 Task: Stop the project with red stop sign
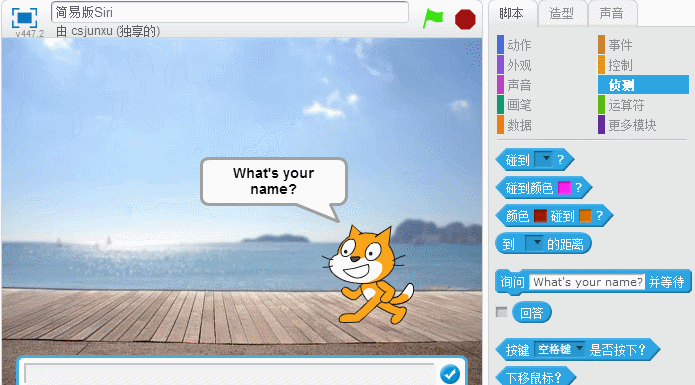[x=465, y=19]
